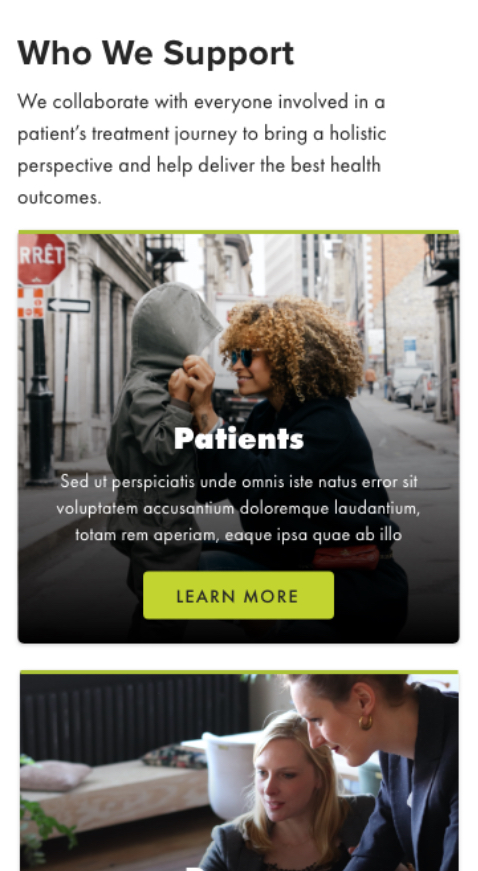Open the Patients card street photo

238,438
